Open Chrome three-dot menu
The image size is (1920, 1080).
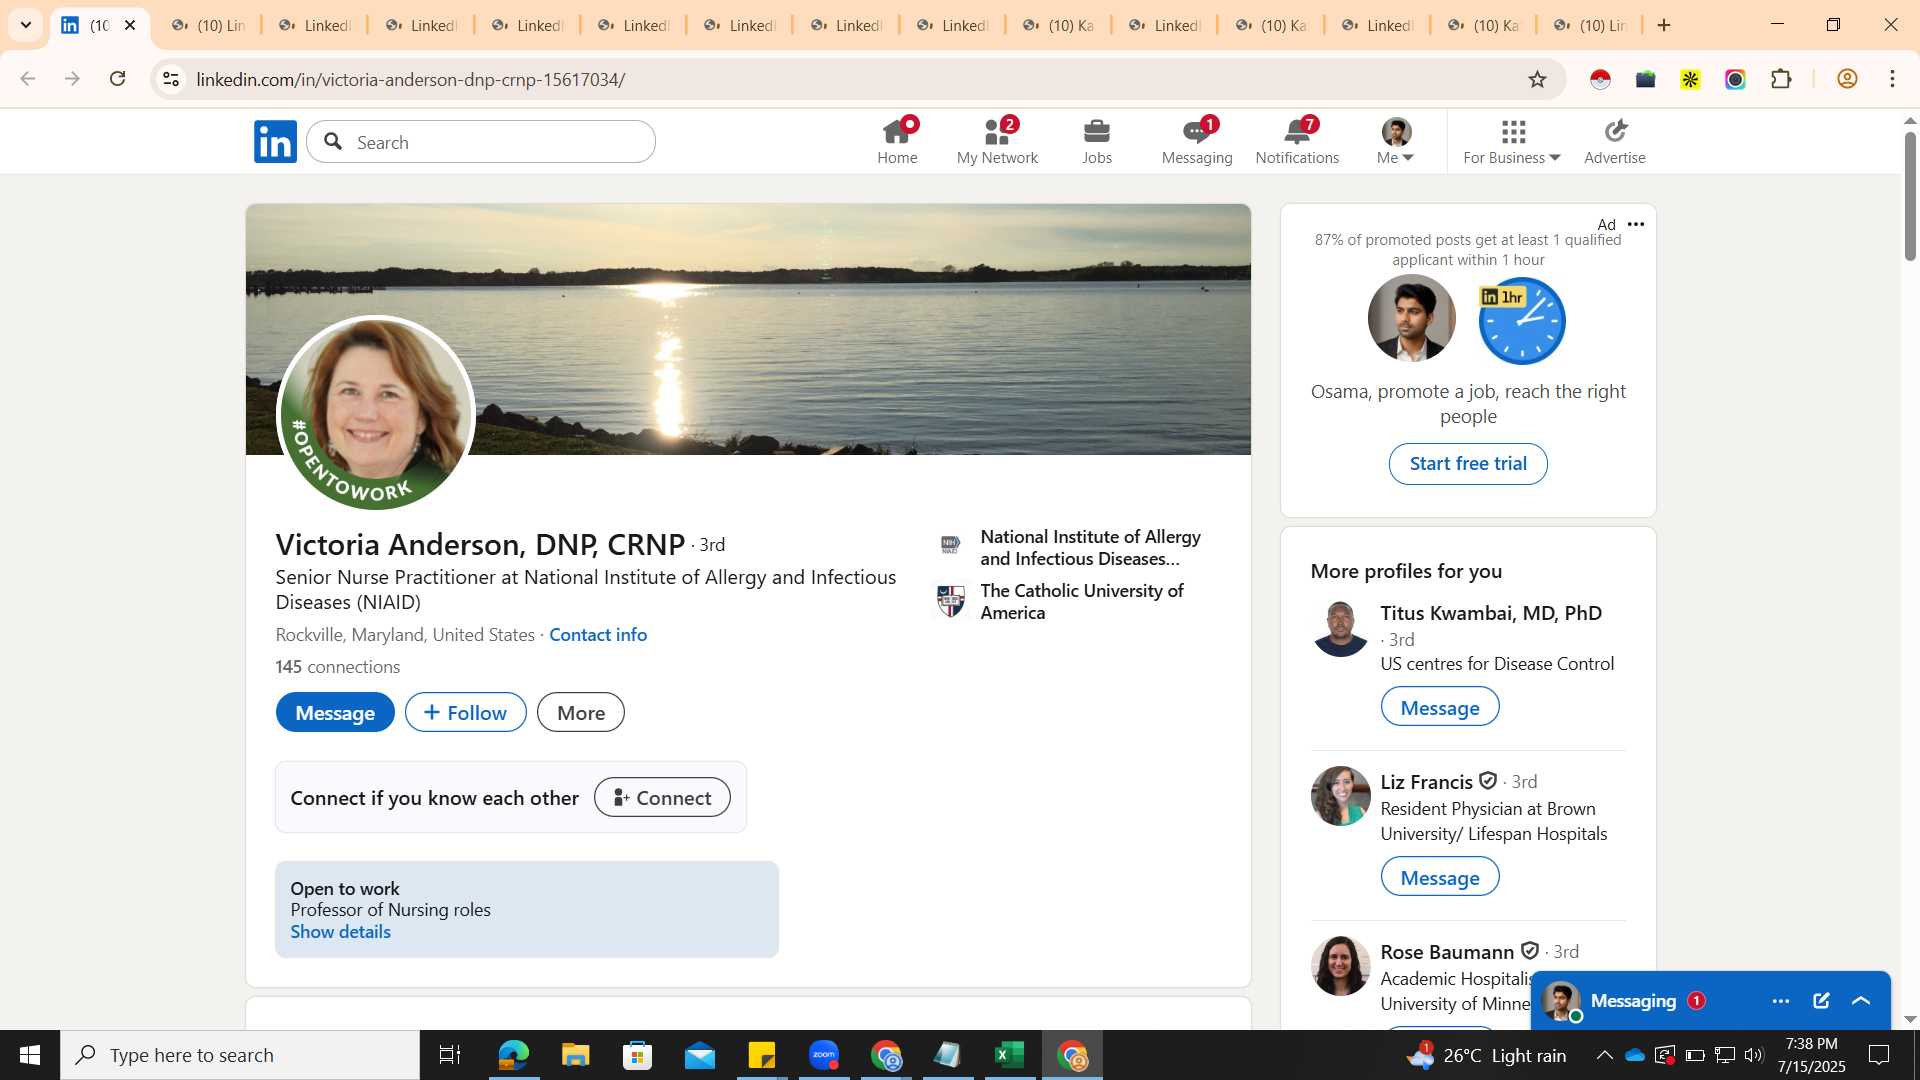[1893, 79]
